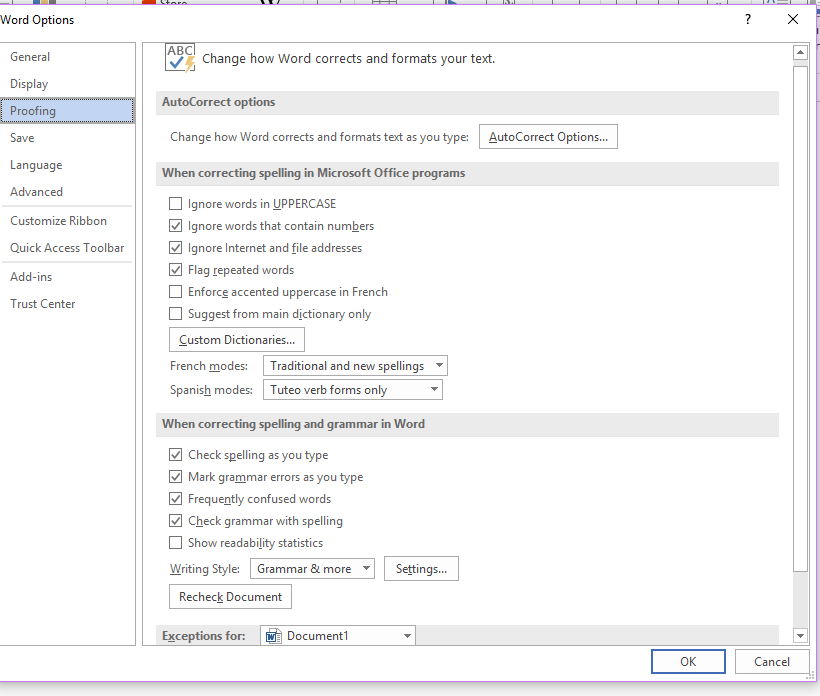Click the vertical scrollbar track
Image resolution: width=820 pixels, height=696 pixels.
[x=800, y=600]
